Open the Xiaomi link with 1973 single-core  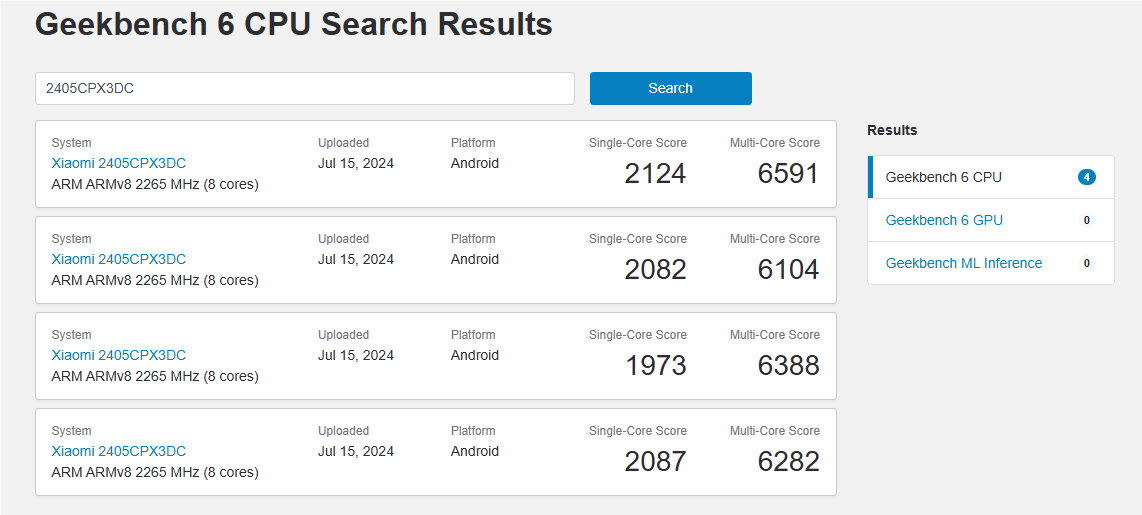pos(118,355)
